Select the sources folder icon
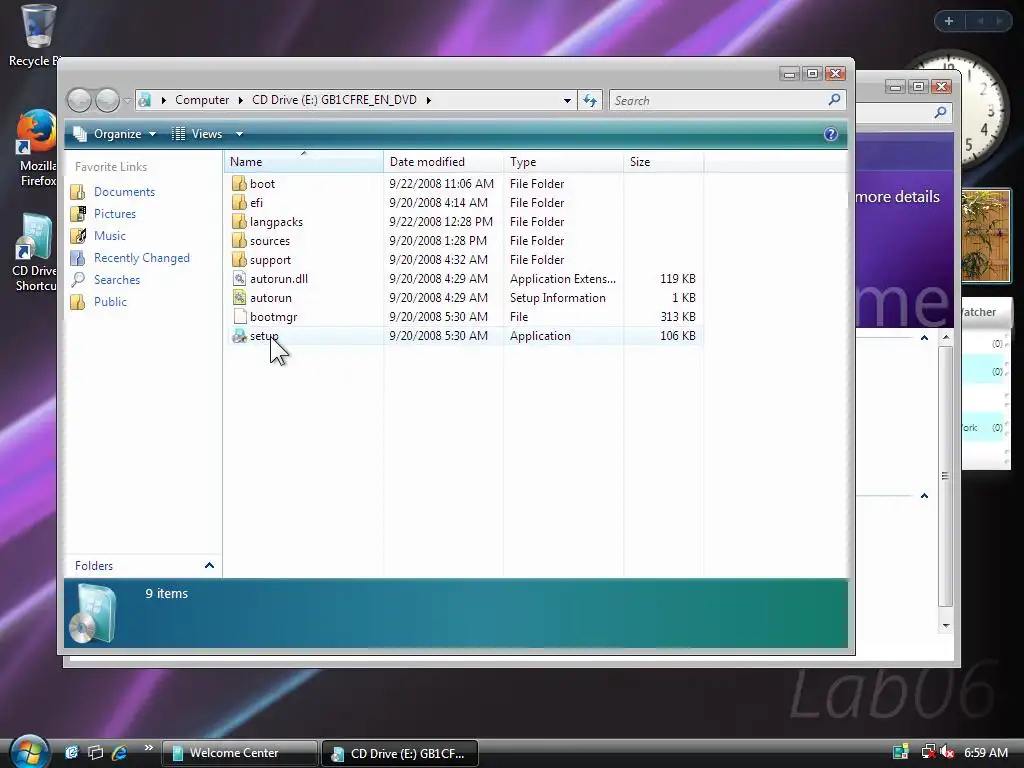The width and height of the screenshot is (1024, 768). (x=239, y=240)
